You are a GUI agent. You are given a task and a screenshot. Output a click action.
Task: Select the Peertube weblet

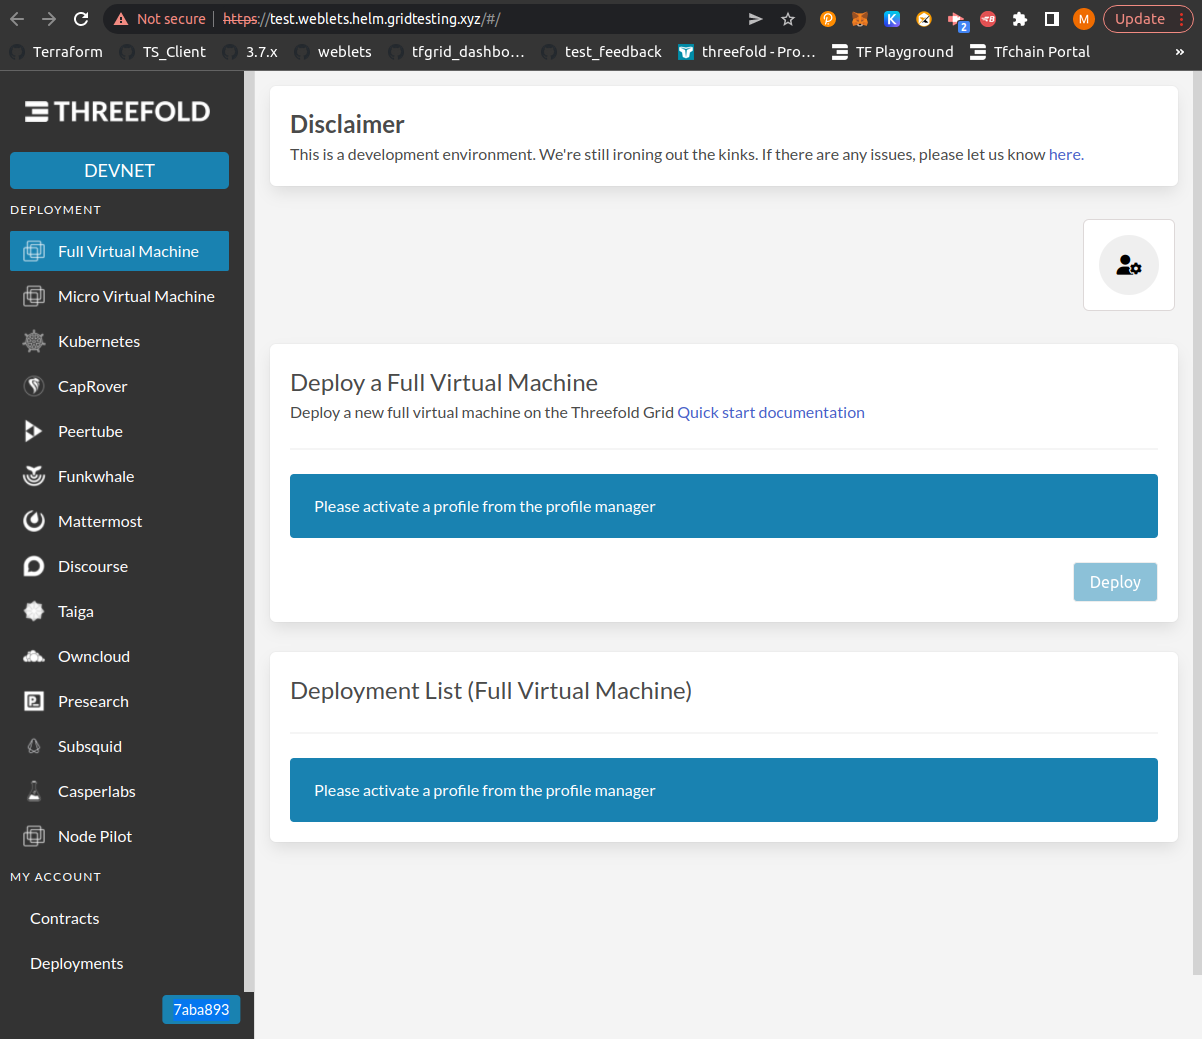click(89, 431)
